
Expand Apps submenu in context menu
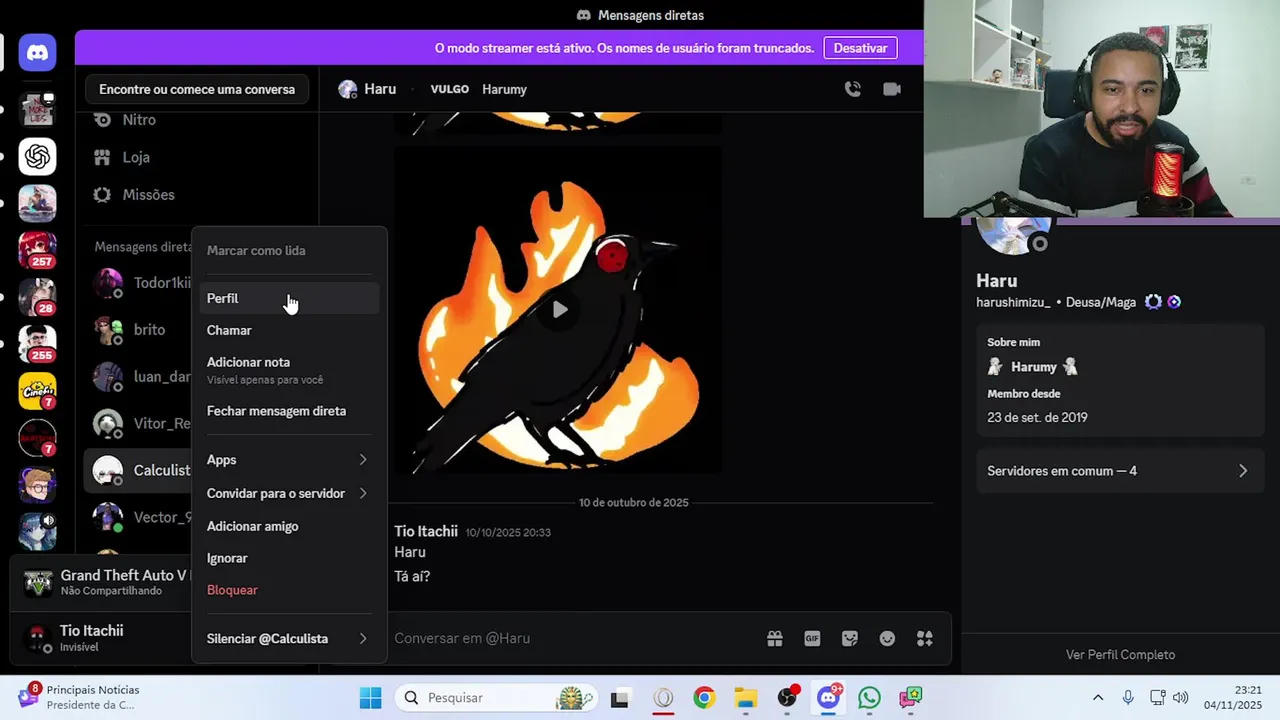pyautogui.click(x=287, y=460)
